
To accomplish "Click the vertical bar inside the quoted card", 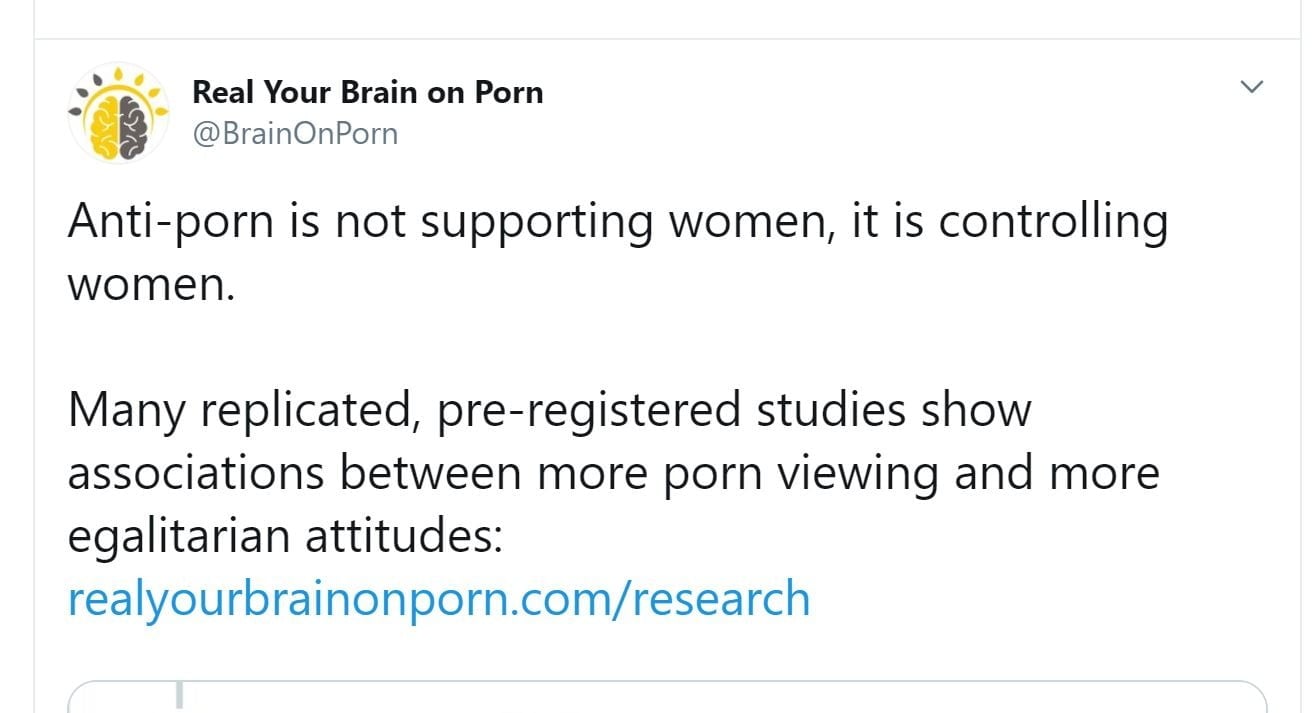I will [x=181, y=697].
